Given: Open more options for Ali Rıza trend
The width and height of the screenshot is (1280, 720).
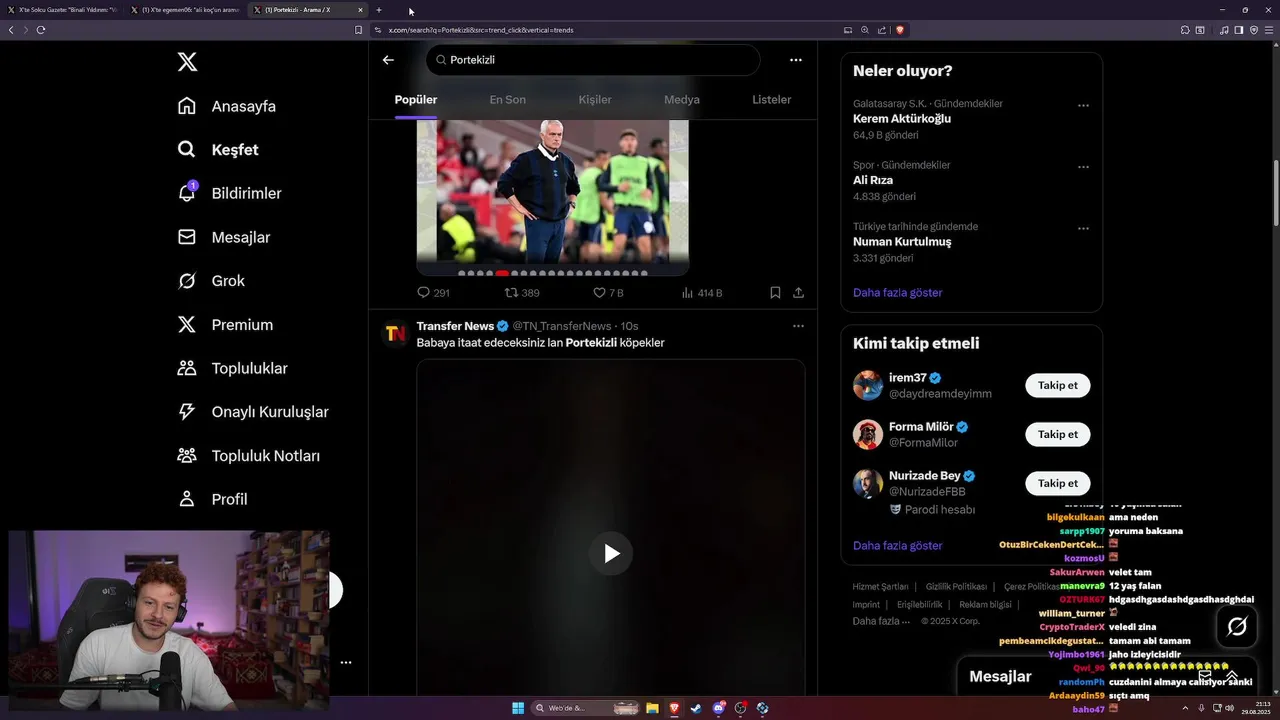Looking at the screenshot, I should [1083, 167].
